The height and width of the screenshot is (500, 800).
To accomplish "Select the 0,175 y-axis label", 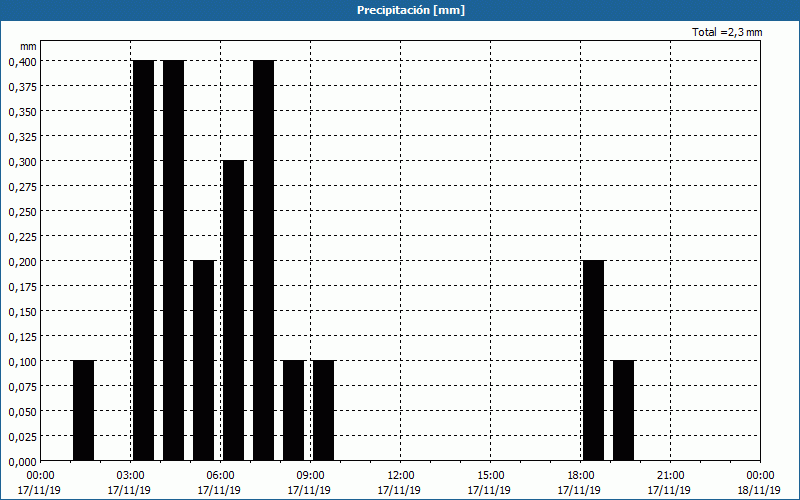I will tap(22, 287).
